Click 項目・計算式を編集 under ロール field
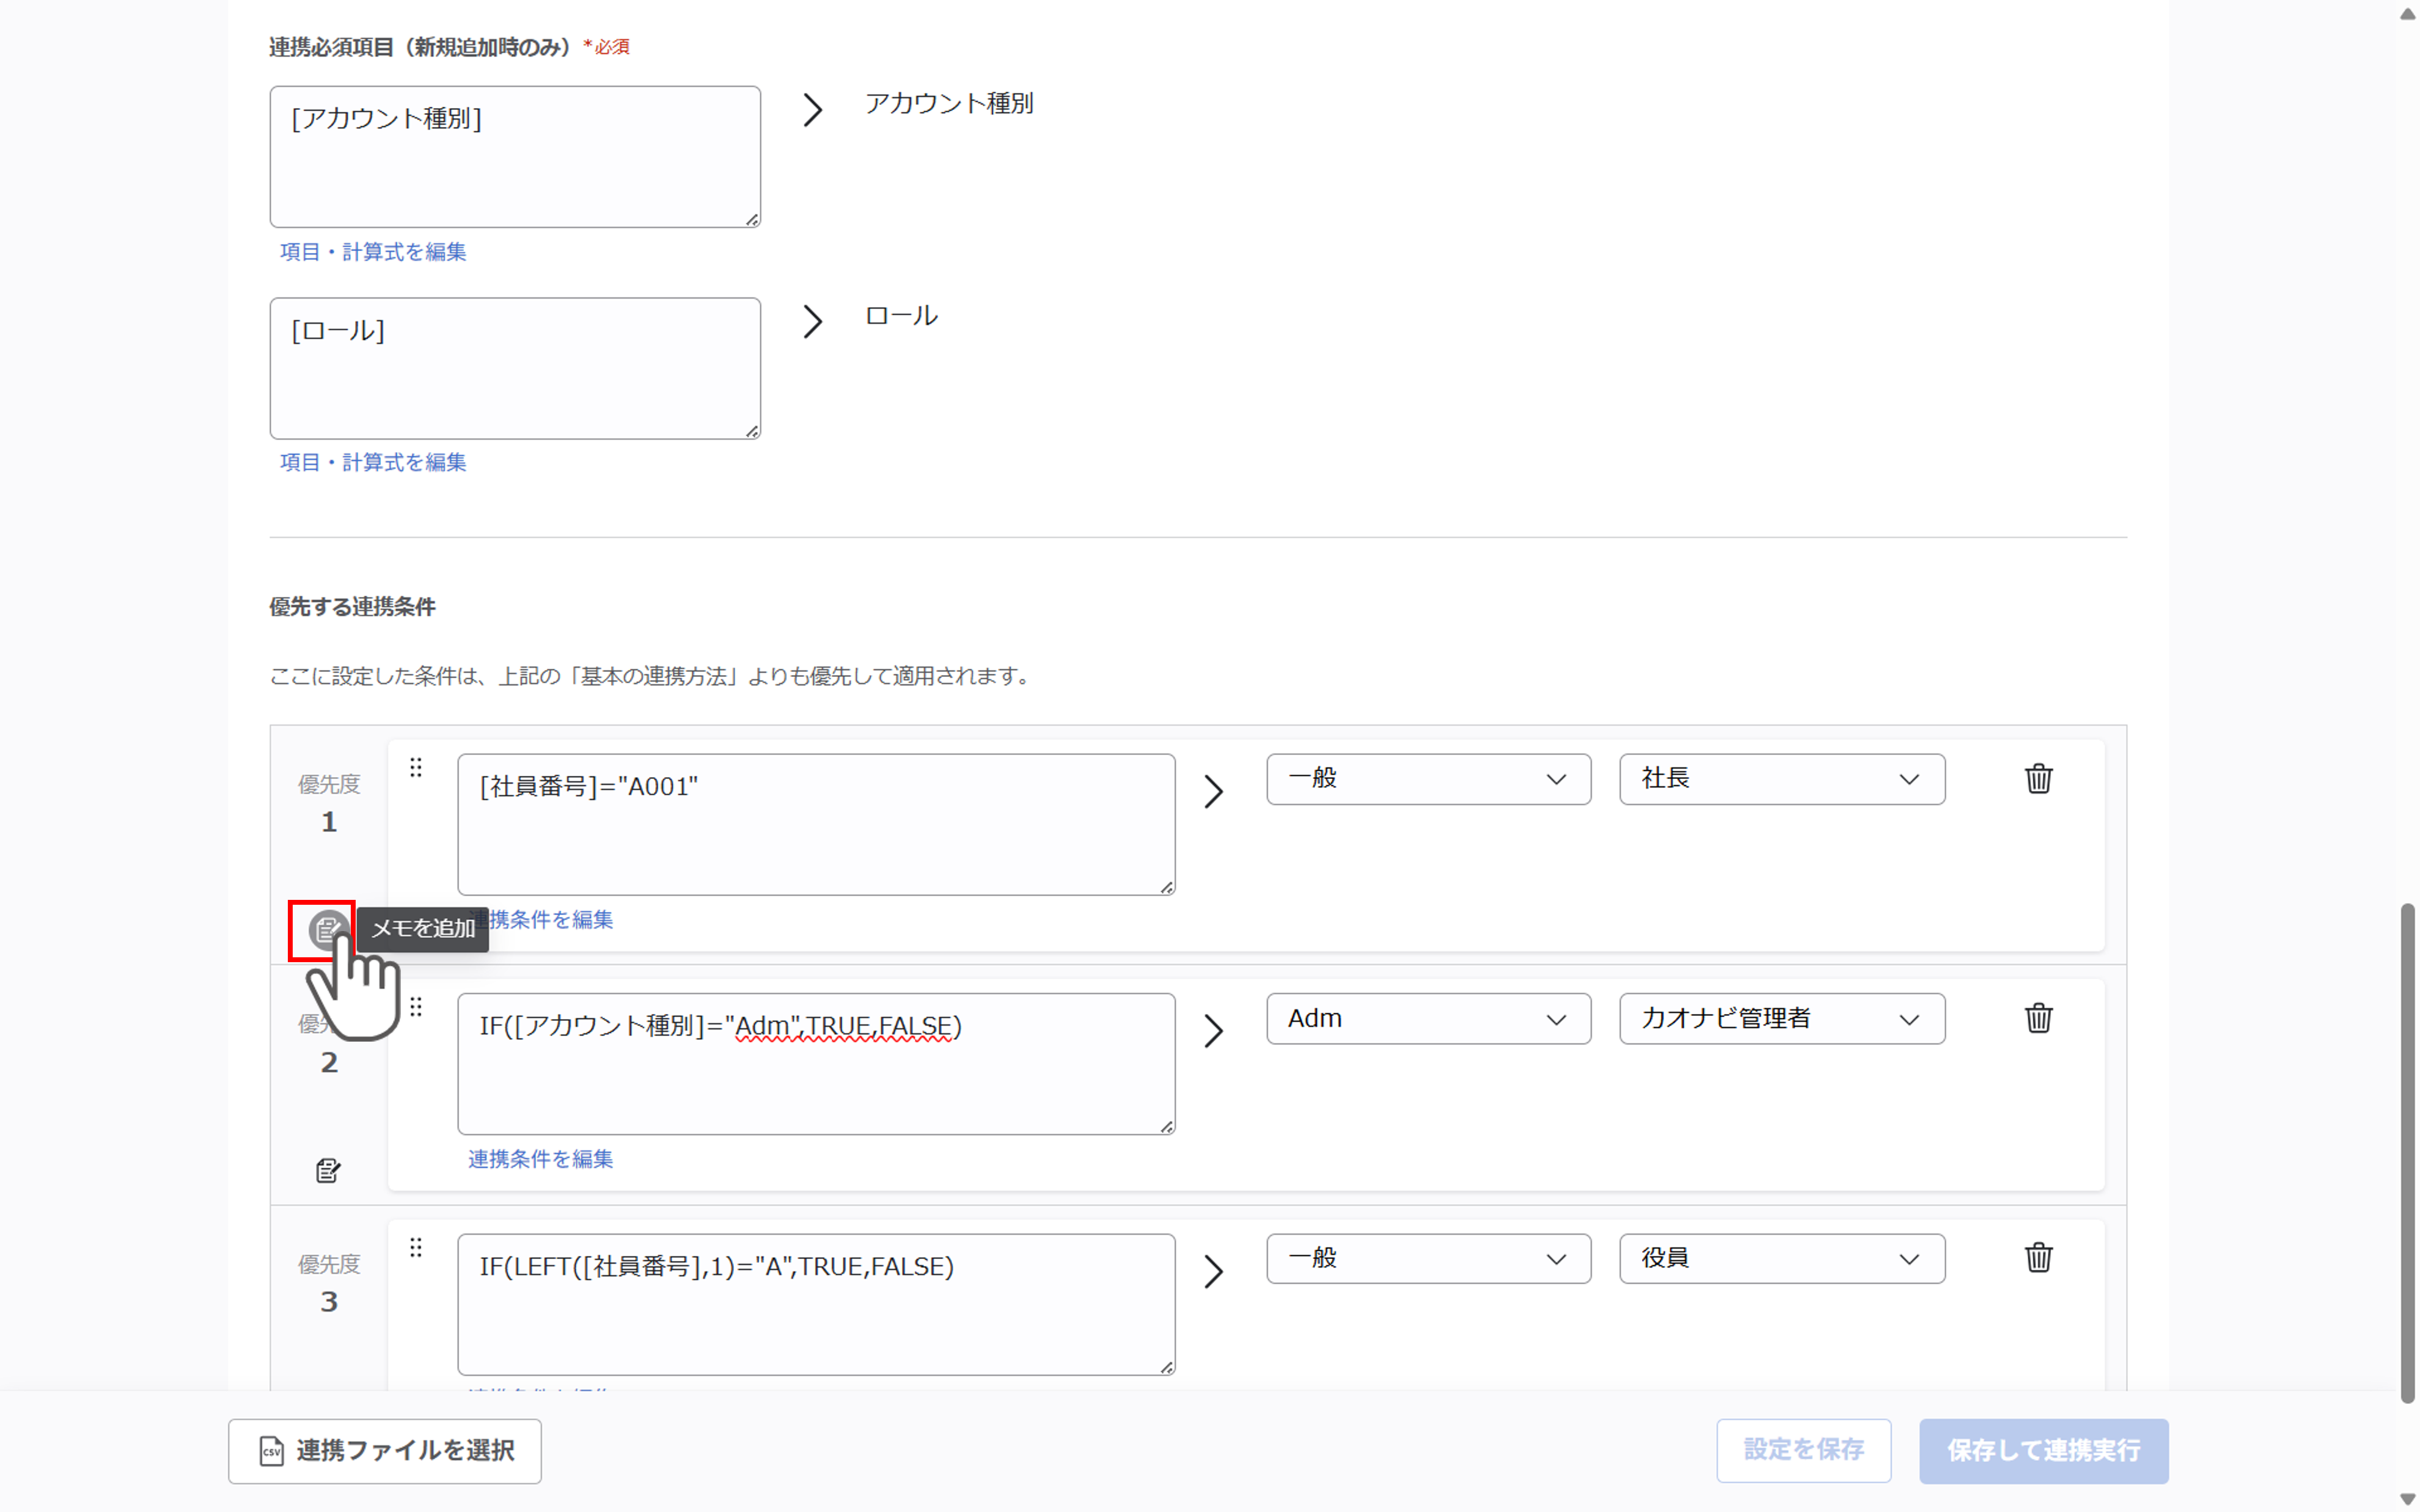The image size is (2420, 1512). pos(373,462)
